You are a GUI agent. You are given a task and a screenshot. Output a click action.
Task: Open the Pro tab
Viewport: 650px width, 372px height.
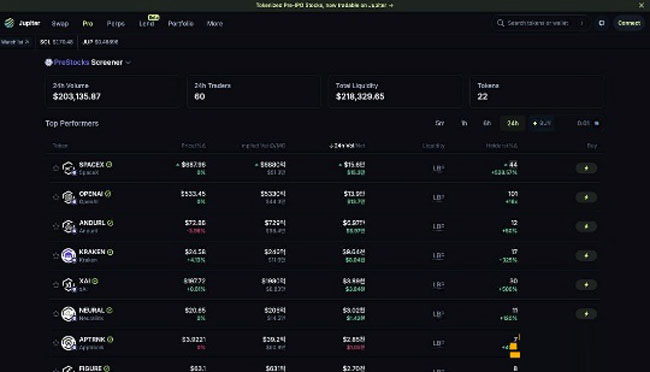pos(87,24)
